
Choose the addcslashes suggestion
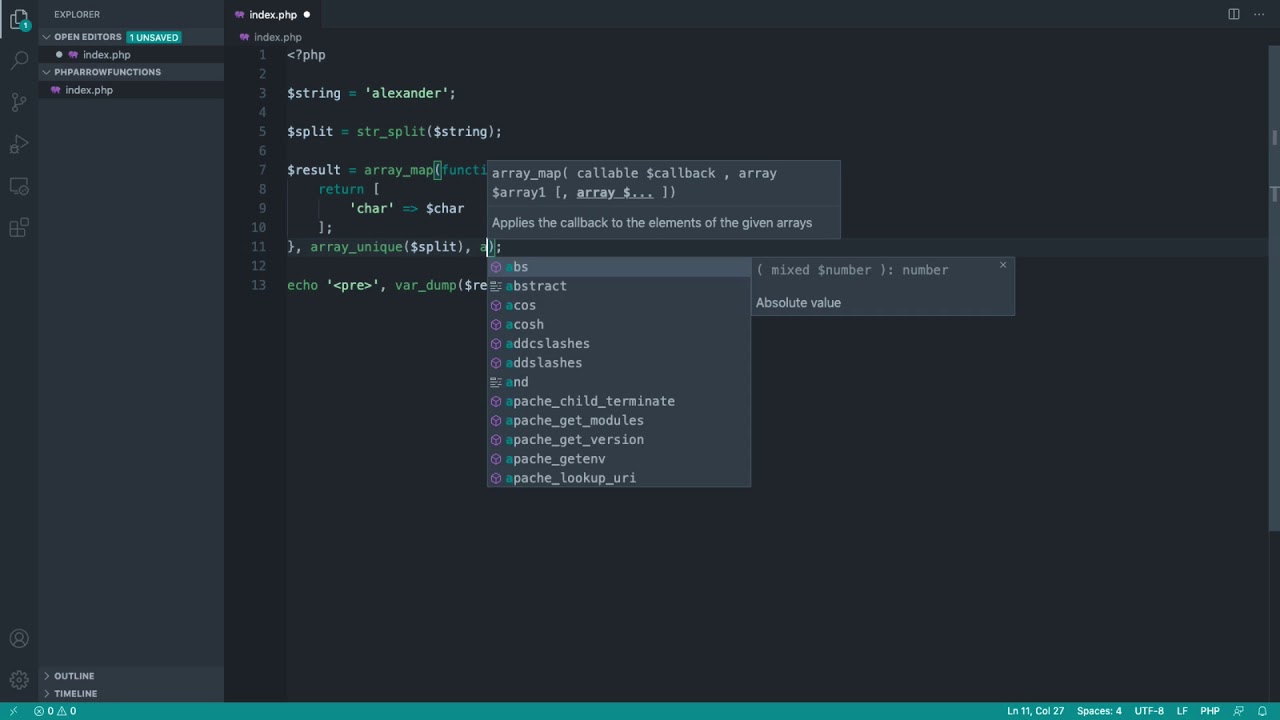tap(618, 343)
